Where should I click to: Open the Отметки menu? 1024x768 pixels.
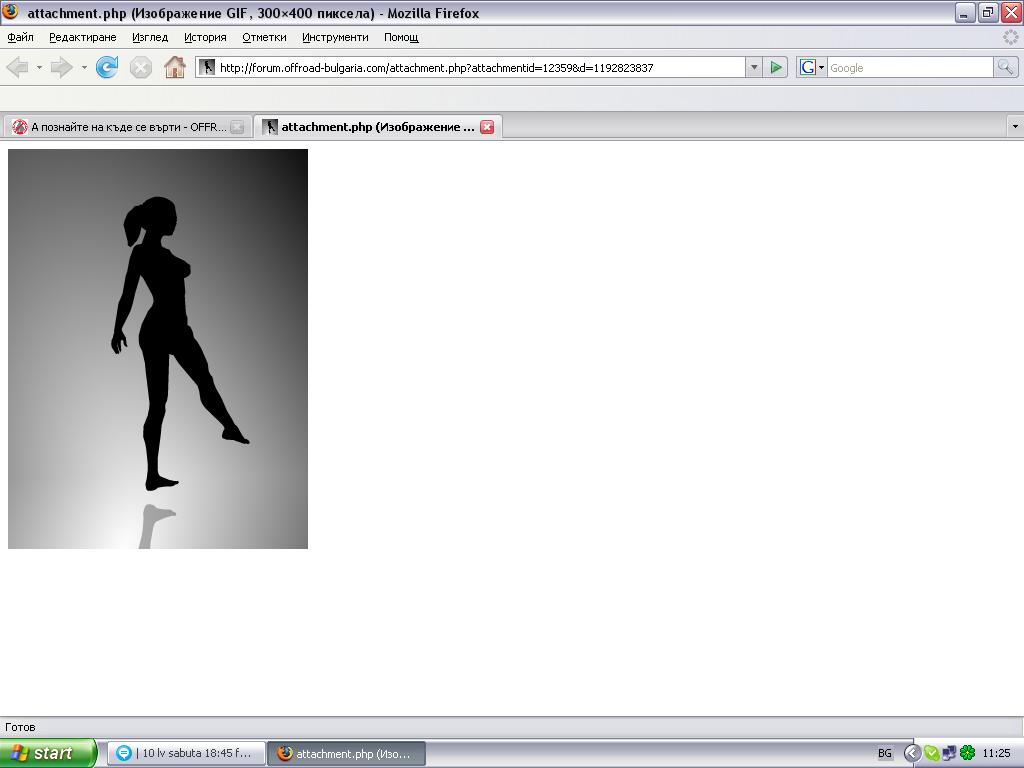(x=264, y=37)
